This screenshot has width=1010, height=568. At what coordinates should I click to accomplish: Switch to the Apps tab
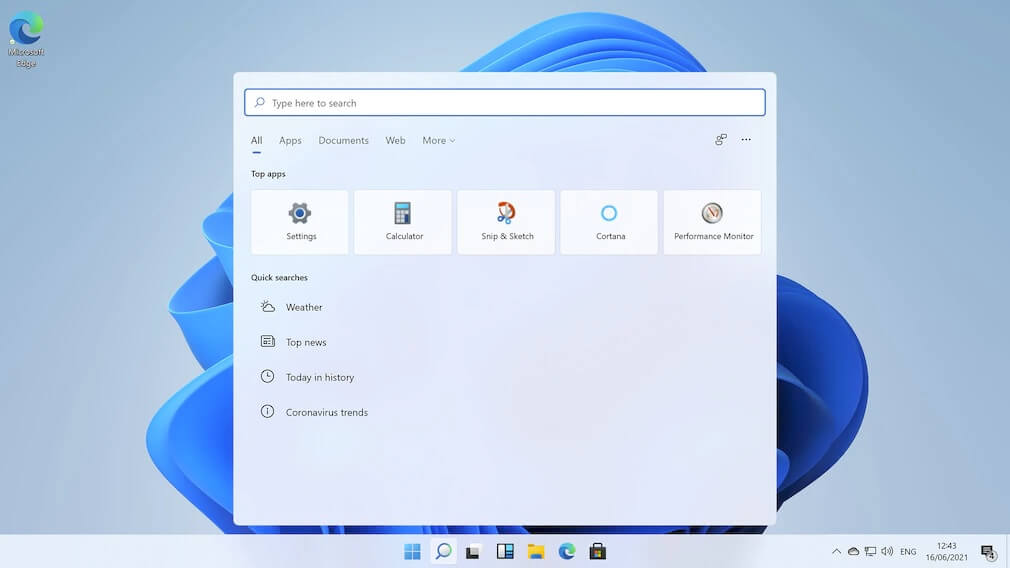tap(290, 141)
